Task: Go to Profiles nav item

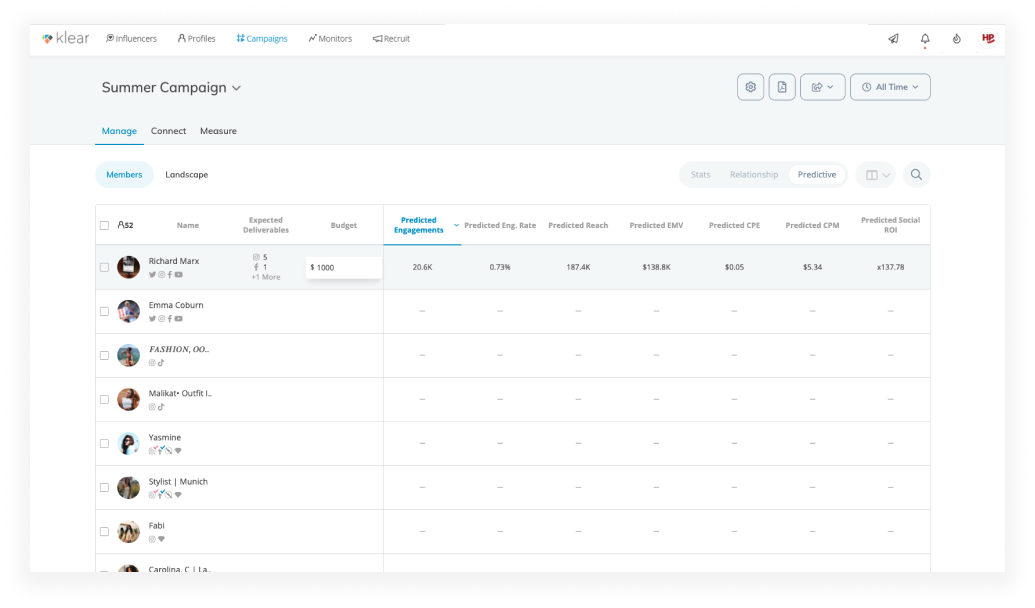Action: coord(197,39)
